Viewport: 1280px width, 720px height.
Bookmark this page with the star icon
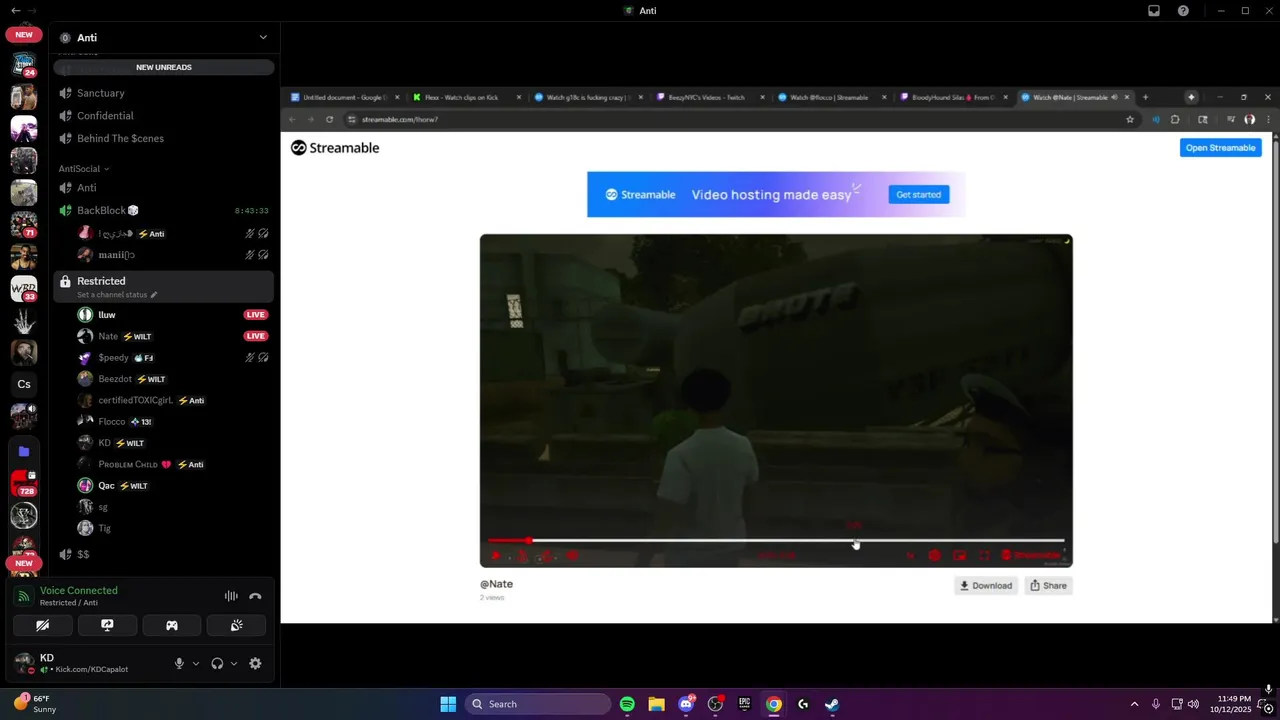(1130, 119)
